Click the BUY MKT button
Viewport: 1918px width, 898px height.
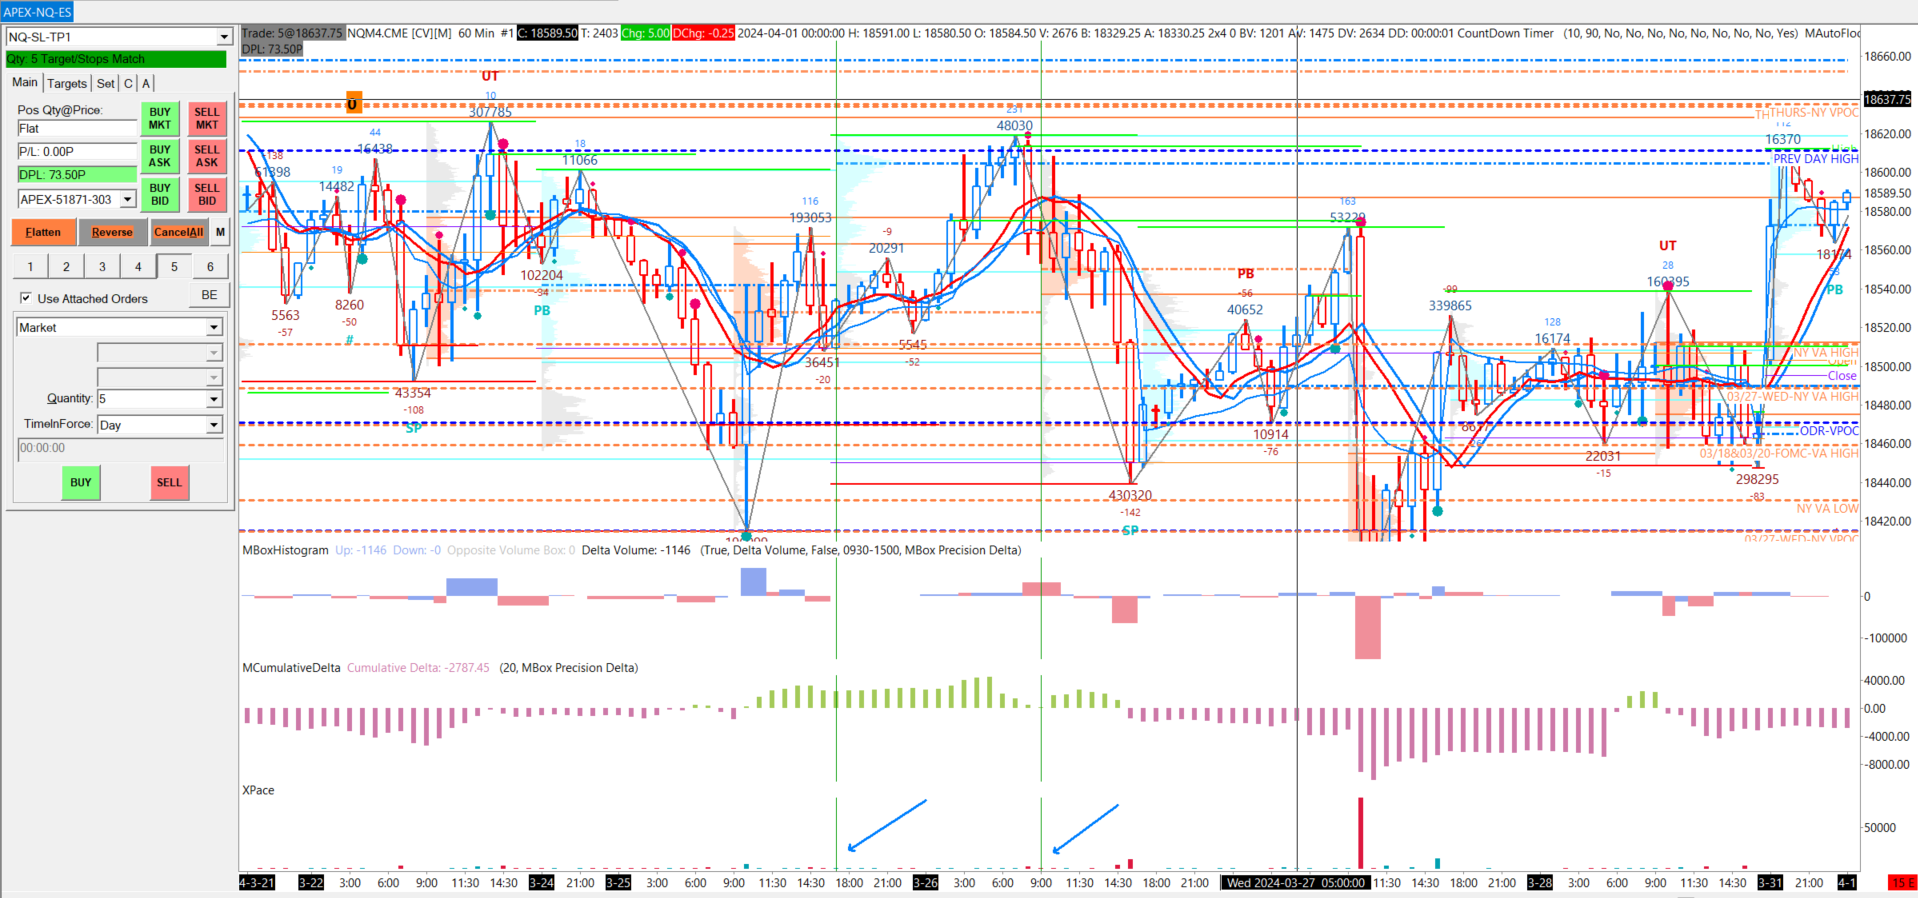160,119
